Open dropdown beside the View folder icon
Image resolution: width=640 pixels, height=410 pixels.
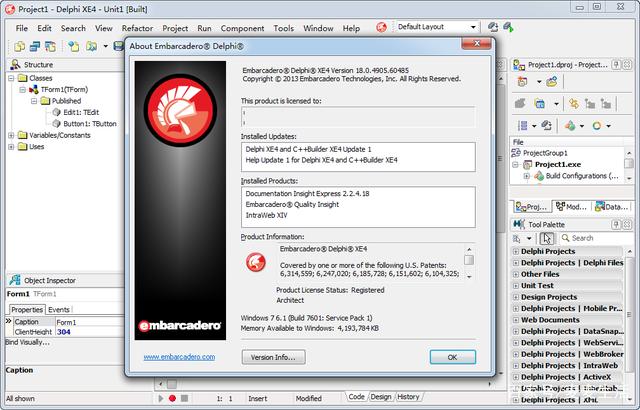[x=556, y=104]
